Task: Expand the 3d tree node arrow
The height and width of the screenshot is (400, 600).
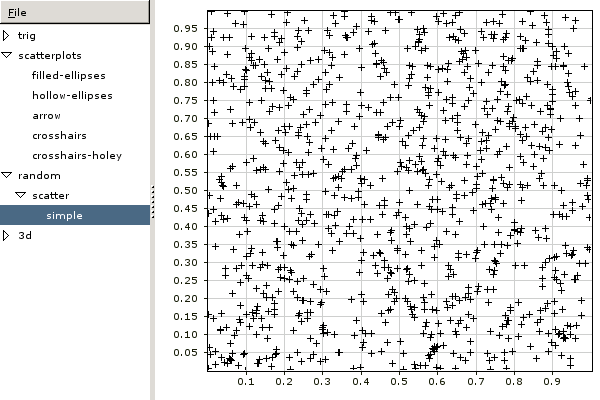Action: pyautogui.click(x=7, y=236)
